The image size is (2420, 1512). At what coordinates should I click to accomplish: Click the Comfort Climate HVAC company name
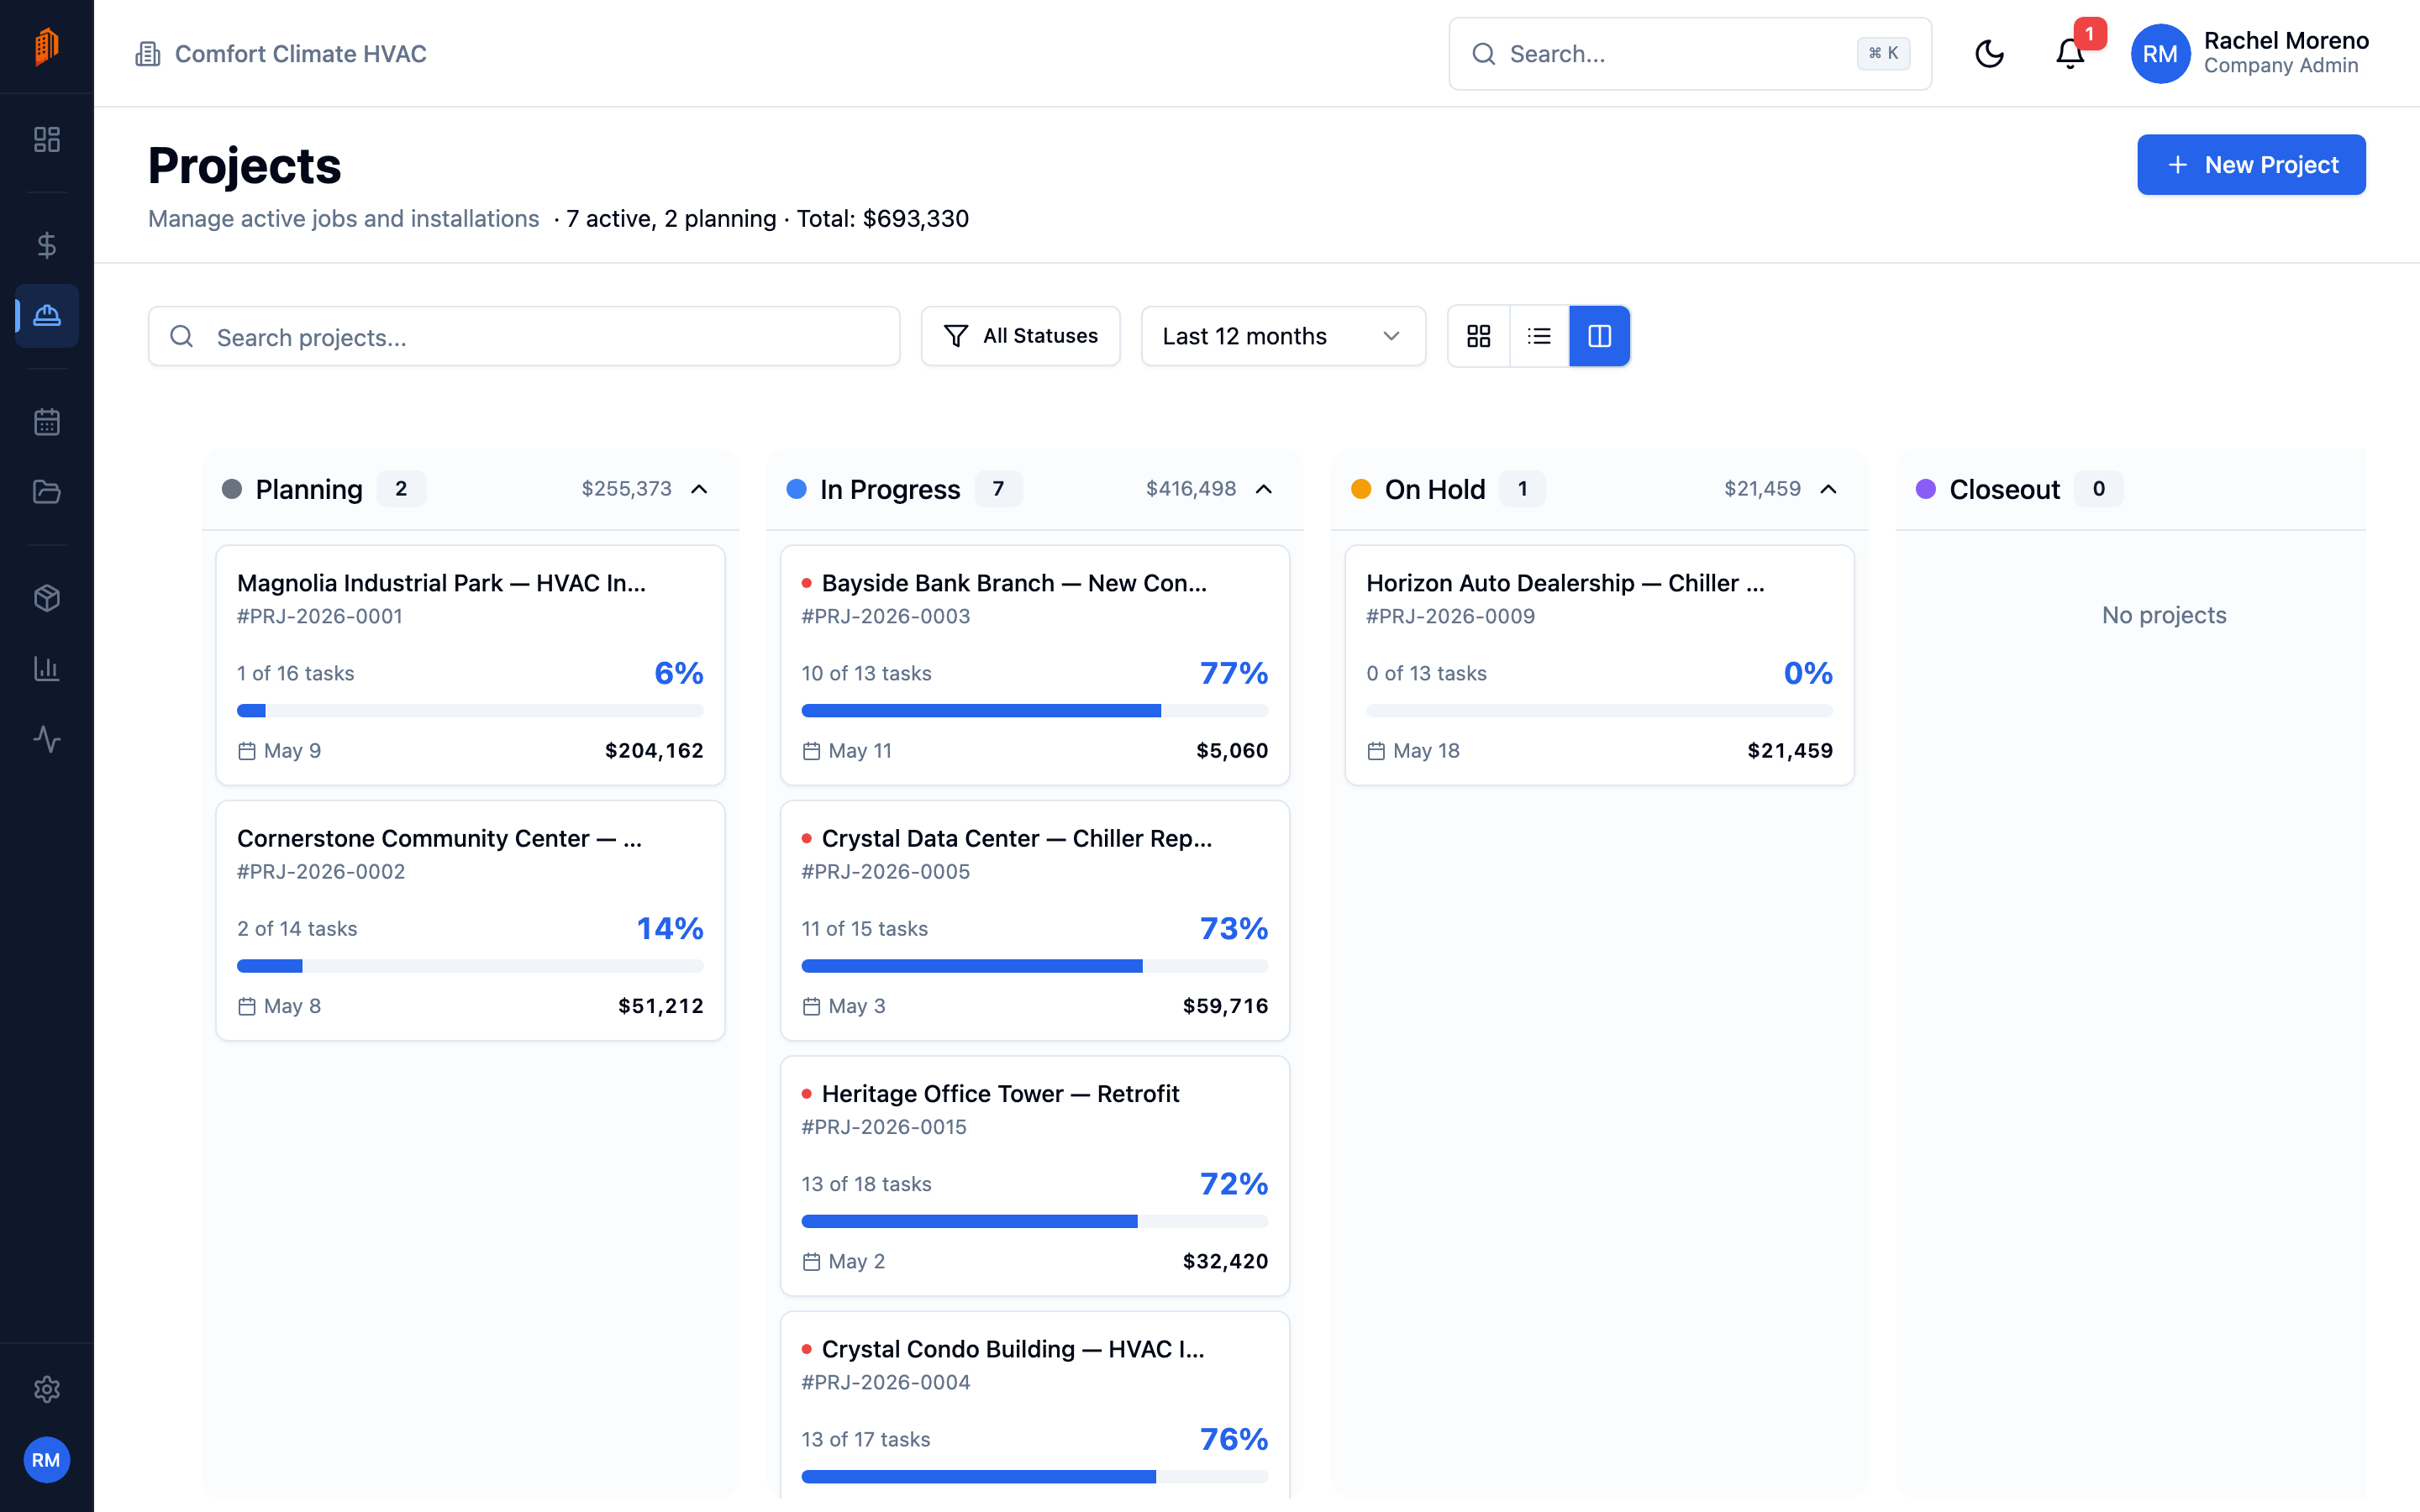point(301,54)
